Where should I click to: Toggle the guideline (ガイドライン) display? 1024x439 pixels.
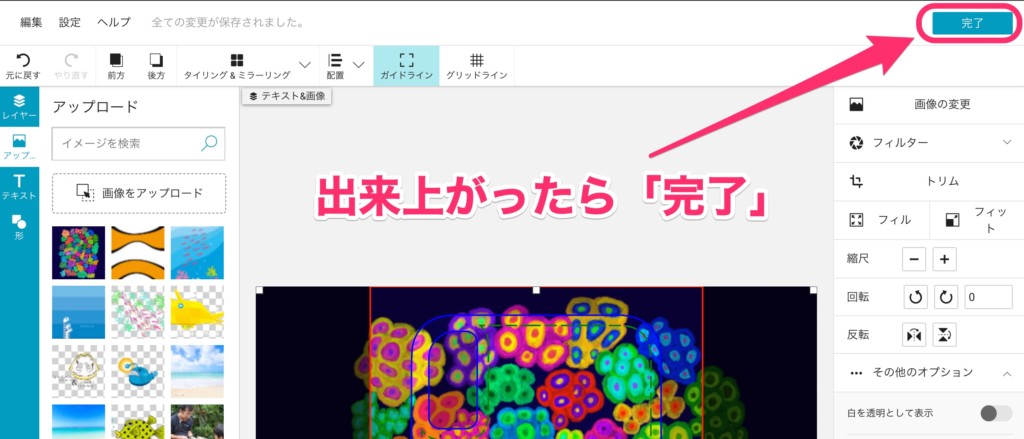(x=405, y=65)
